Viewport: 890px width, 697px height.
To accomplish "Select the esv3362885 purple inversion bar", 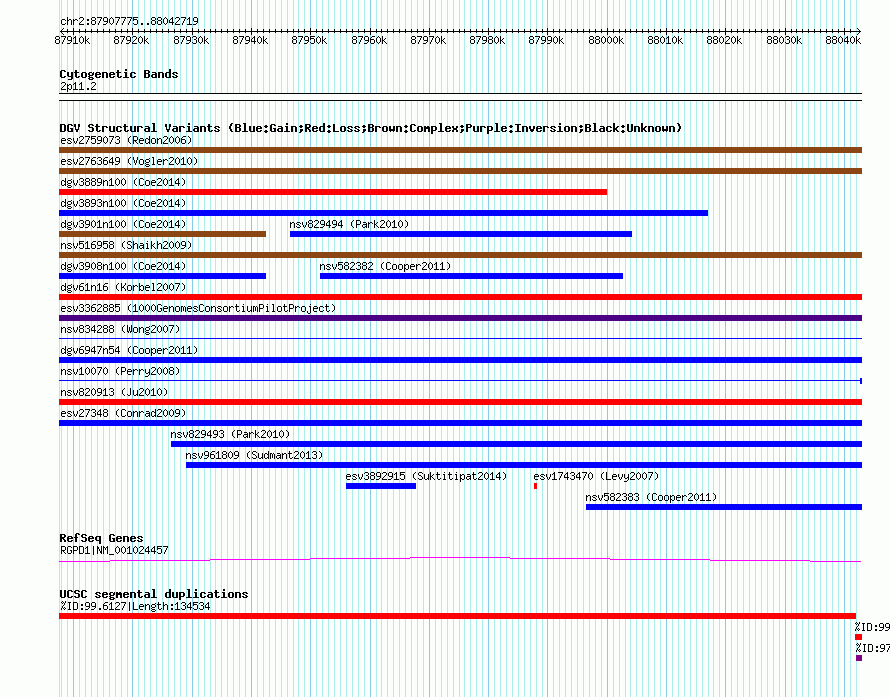I will coord(460,318).
